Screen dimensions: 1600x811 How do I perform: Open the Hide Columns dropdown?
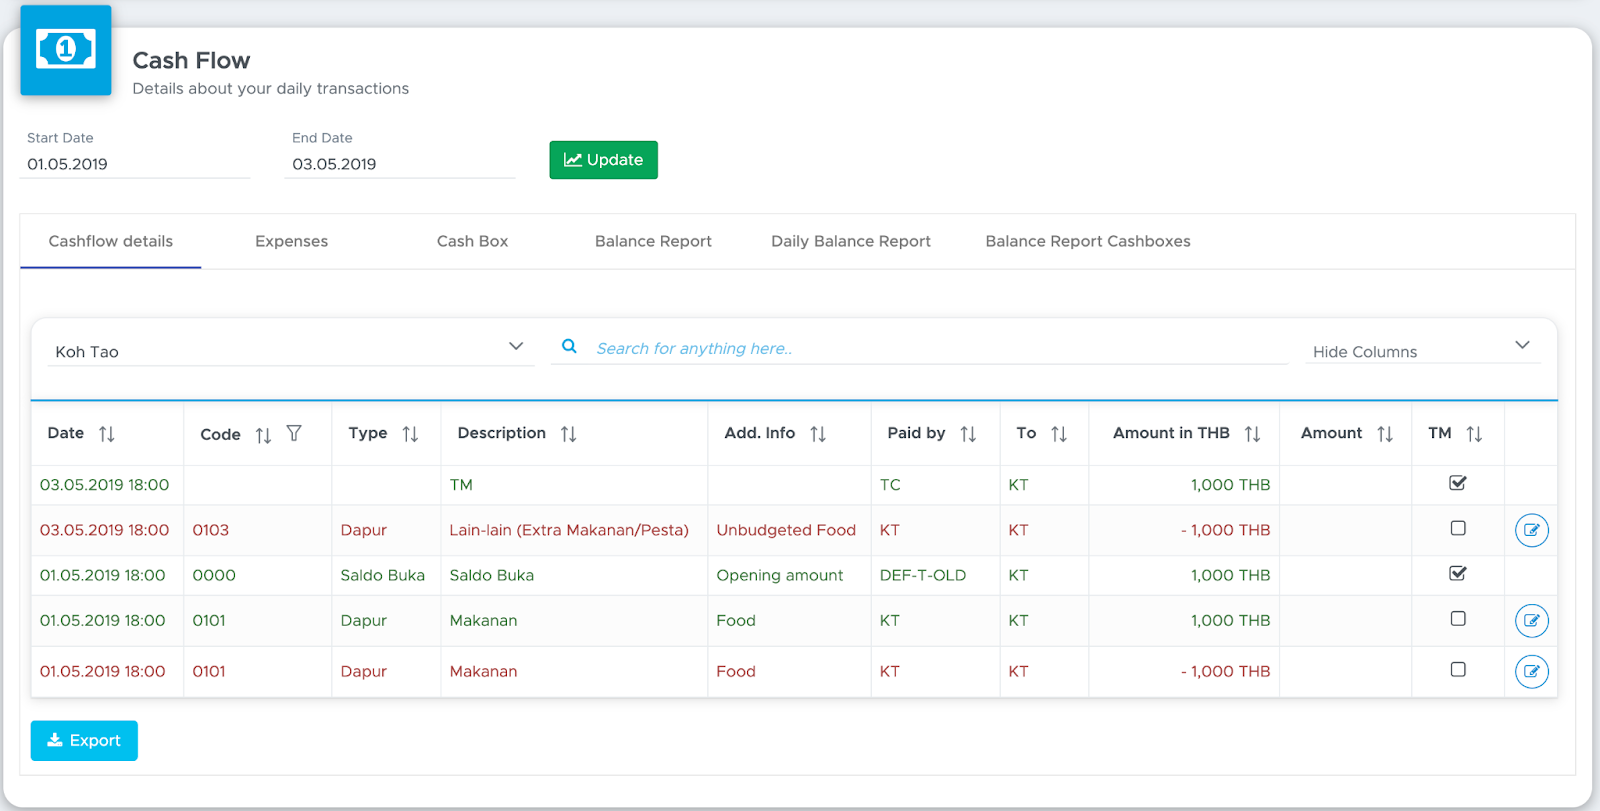(x=1423, y=350)
